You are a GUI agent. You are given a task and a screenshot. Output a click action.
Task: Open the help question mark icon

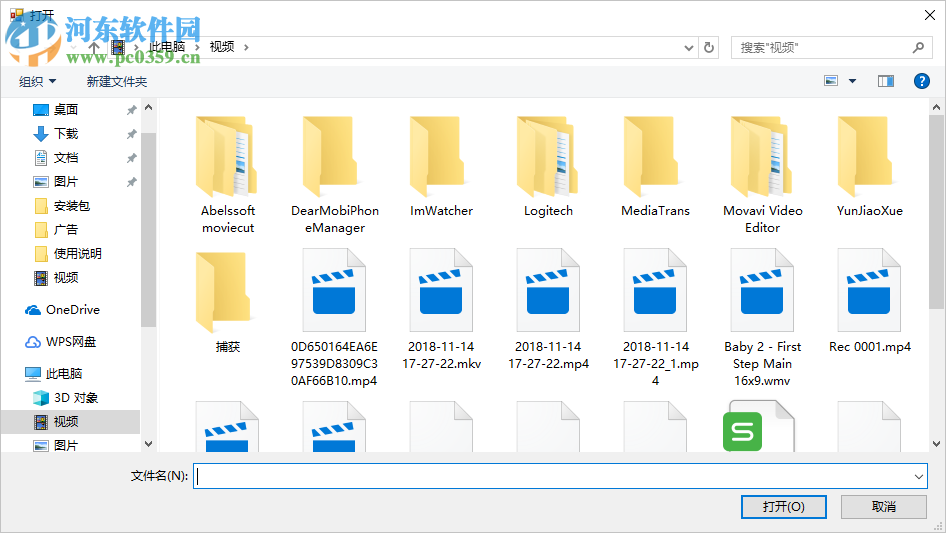[921, 81]
